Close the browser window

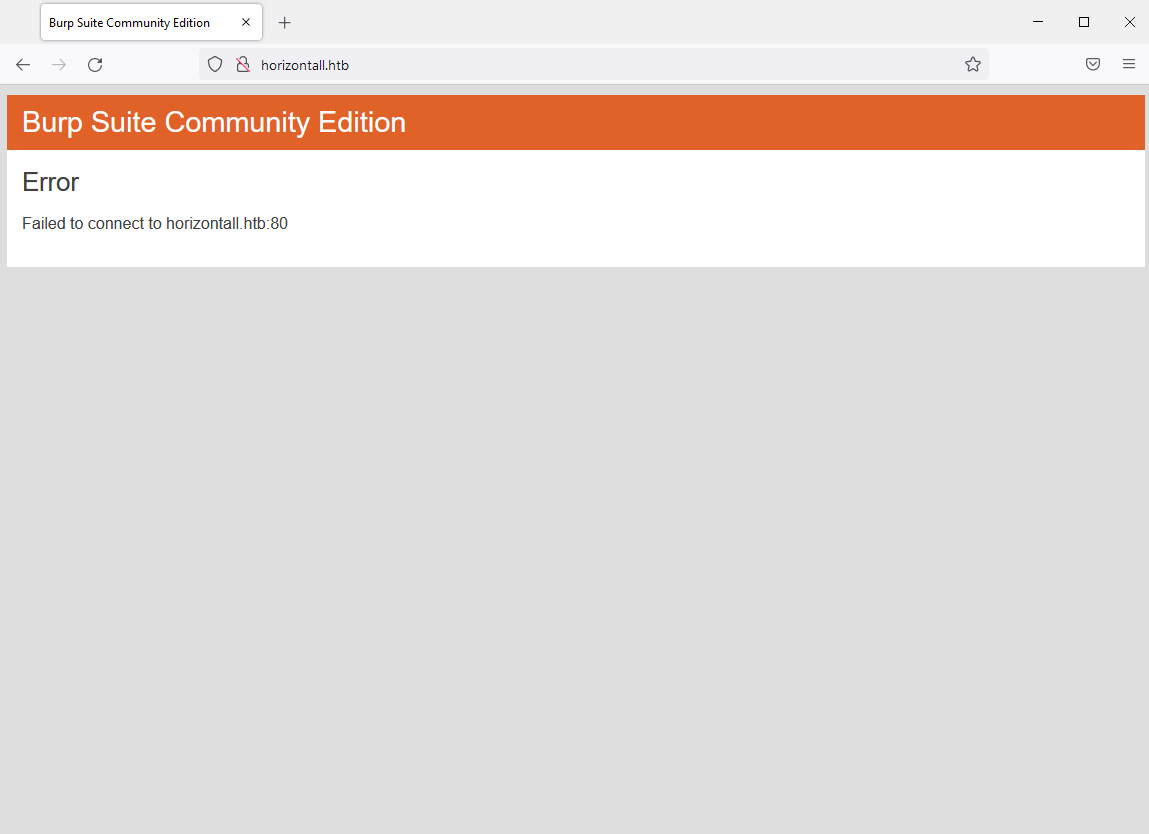(x=1129, y=22)
